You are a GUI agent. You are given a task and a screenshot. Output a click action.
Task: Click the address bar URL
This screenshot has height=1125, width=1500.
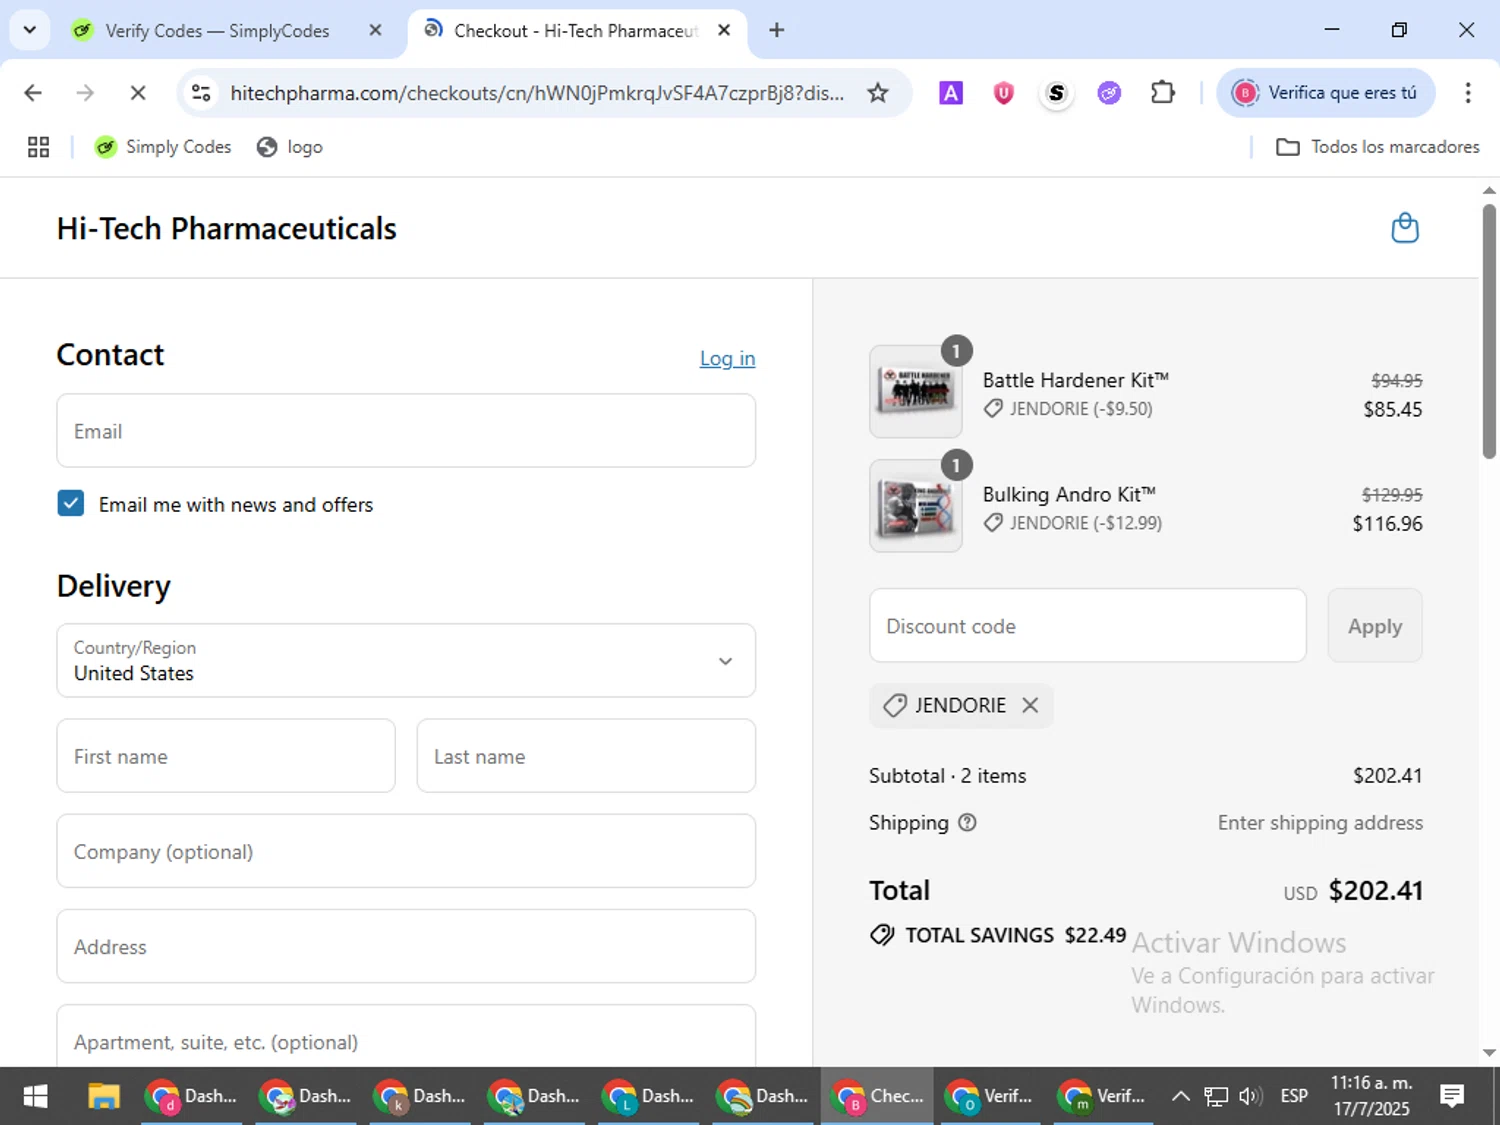[x=537, y=93]
